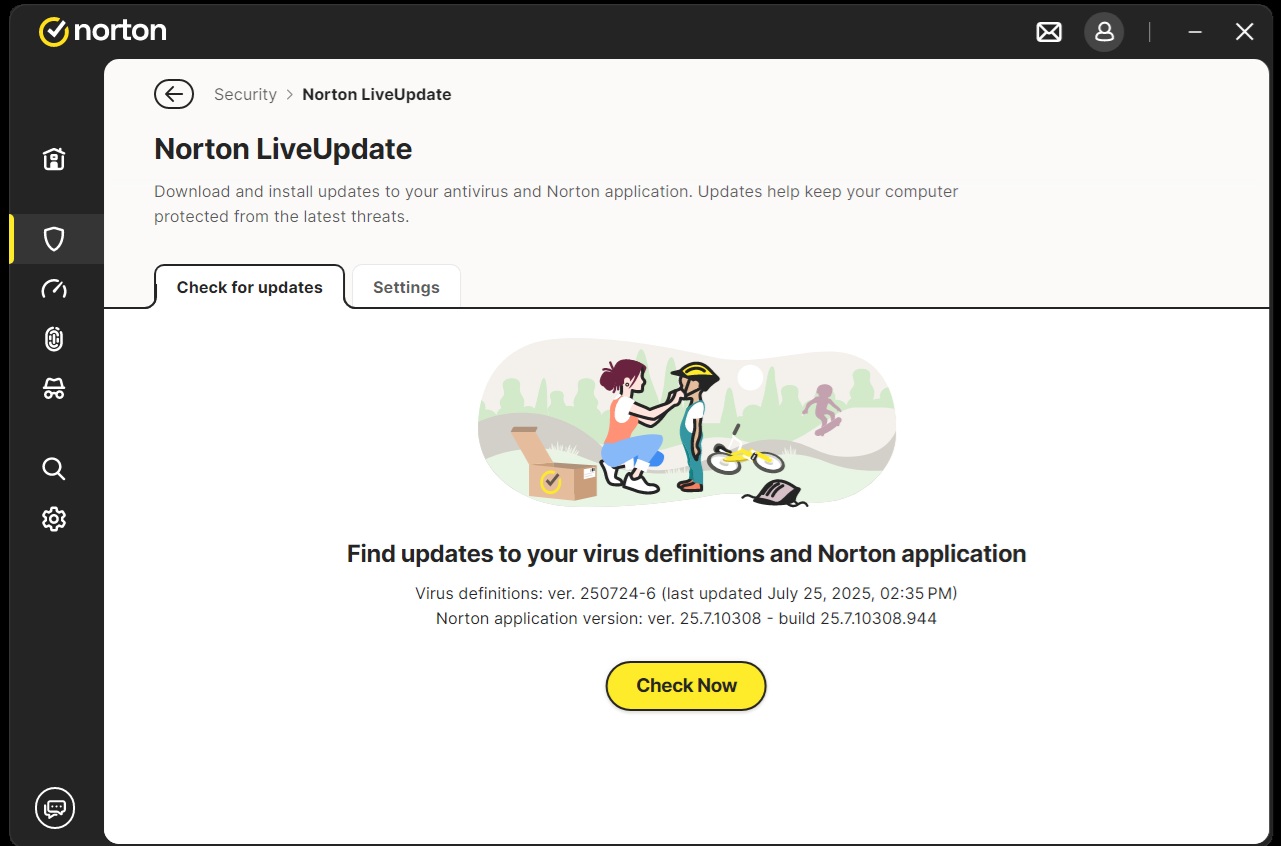Click the incognito glasses sidebar icon
Viewport: 1281px width, 846px height.
(54, 389)
